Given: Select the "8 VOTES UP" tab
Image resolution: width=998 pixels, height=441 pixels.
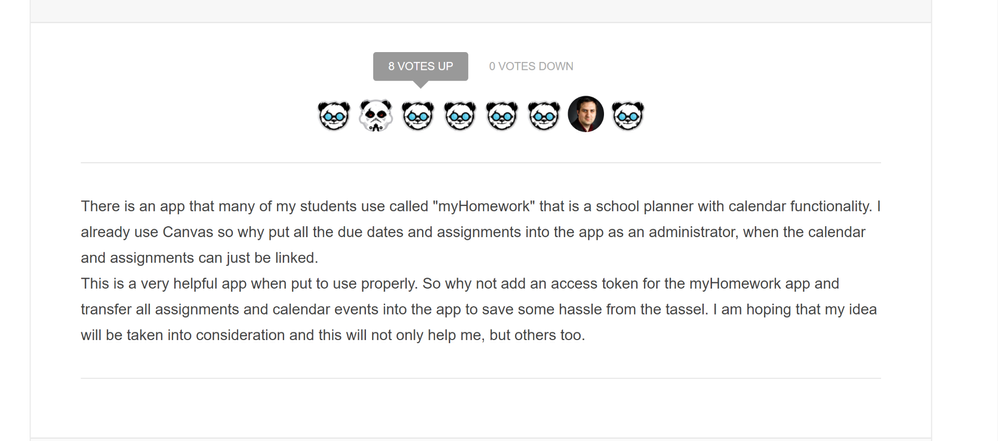Looking at the screenshot, I should (421, 66).
